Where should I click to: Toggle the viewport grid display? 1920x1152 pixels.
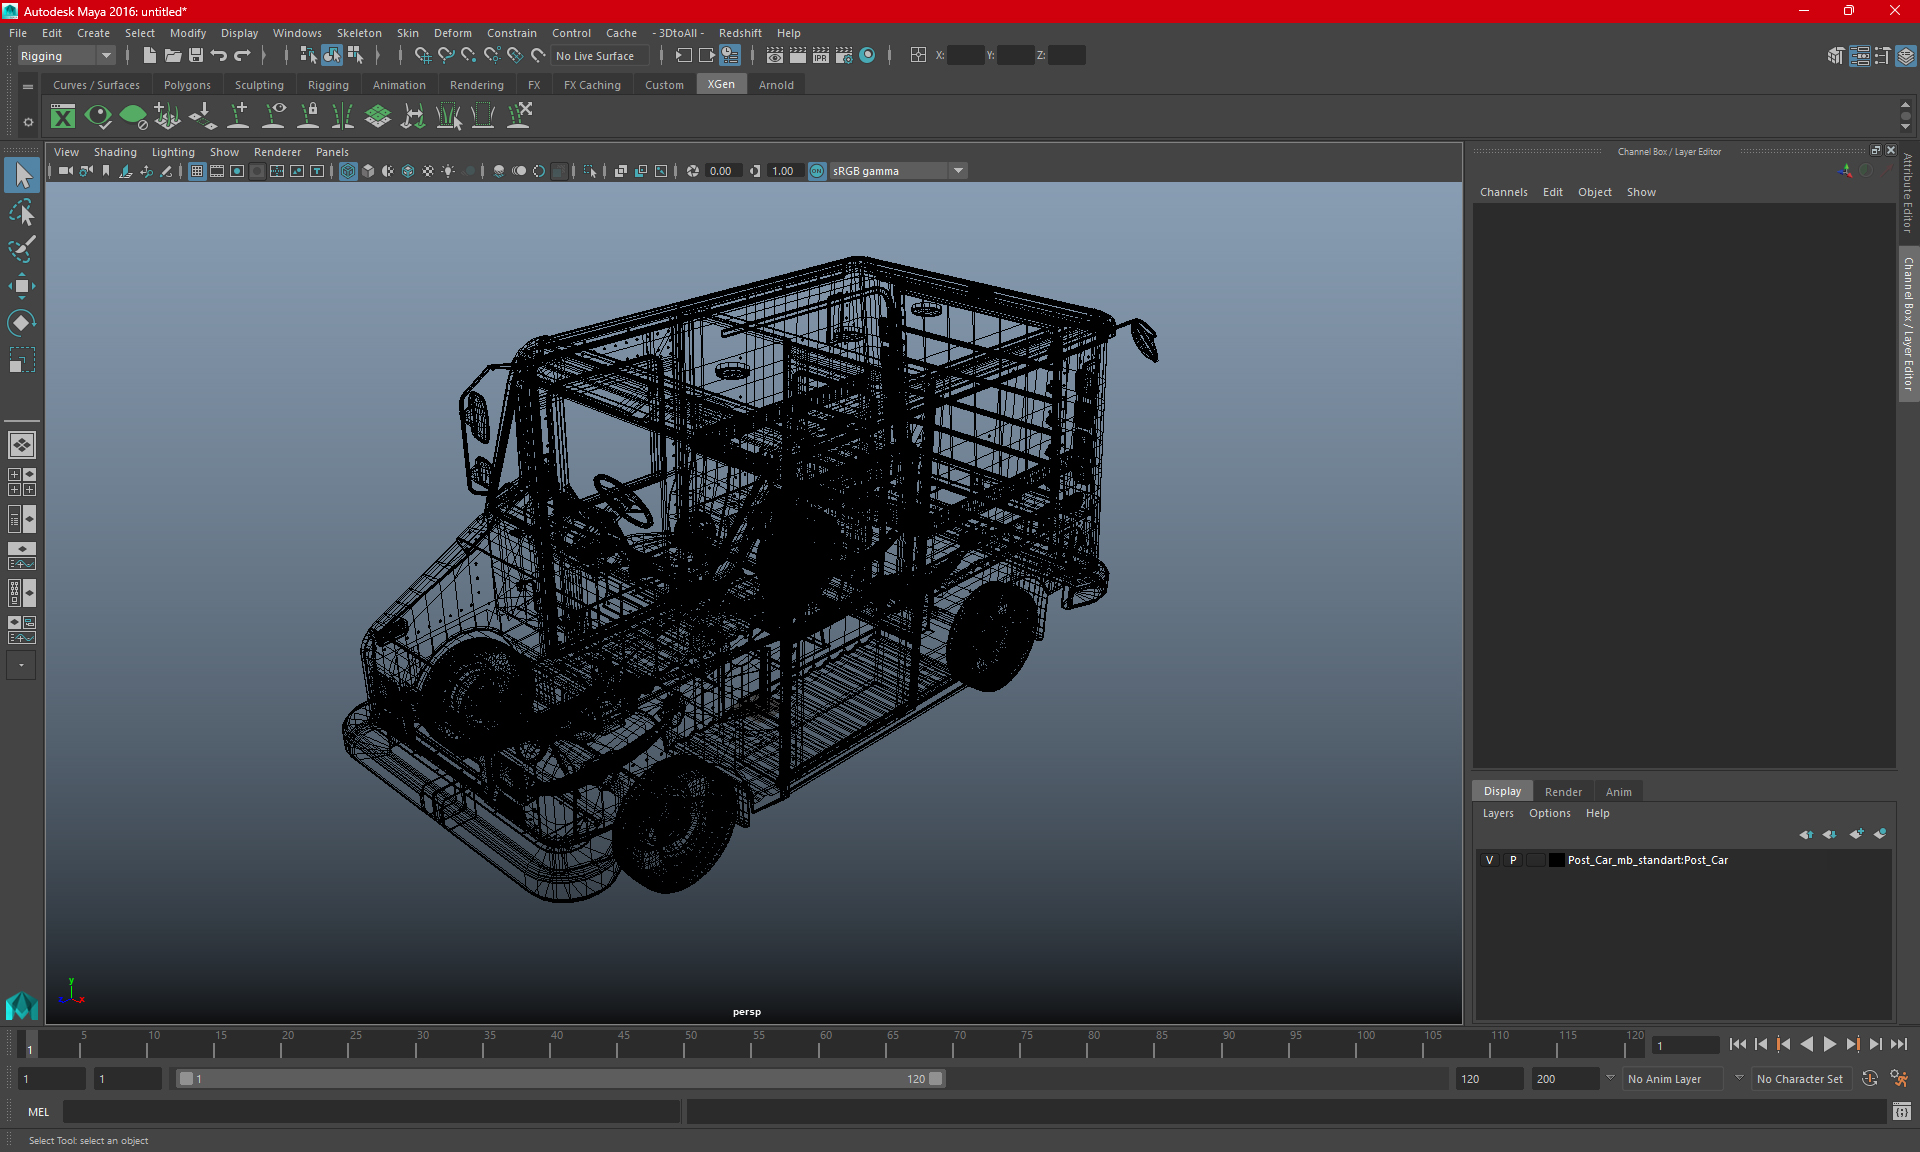[x=197, y=171]
